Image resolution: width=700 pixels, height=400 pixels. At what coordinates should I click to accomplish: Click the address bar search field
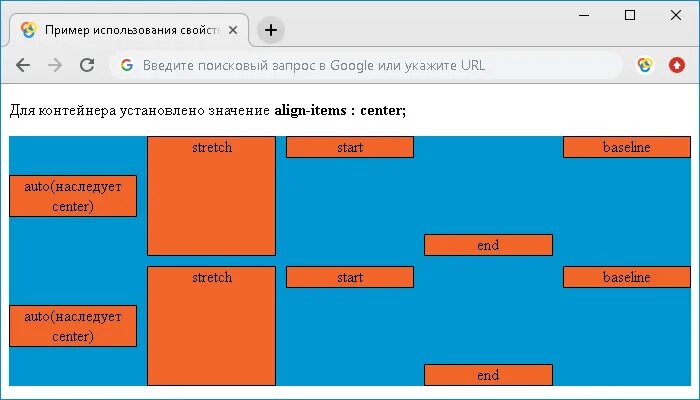pyautogui.click(x=370, y=65)
